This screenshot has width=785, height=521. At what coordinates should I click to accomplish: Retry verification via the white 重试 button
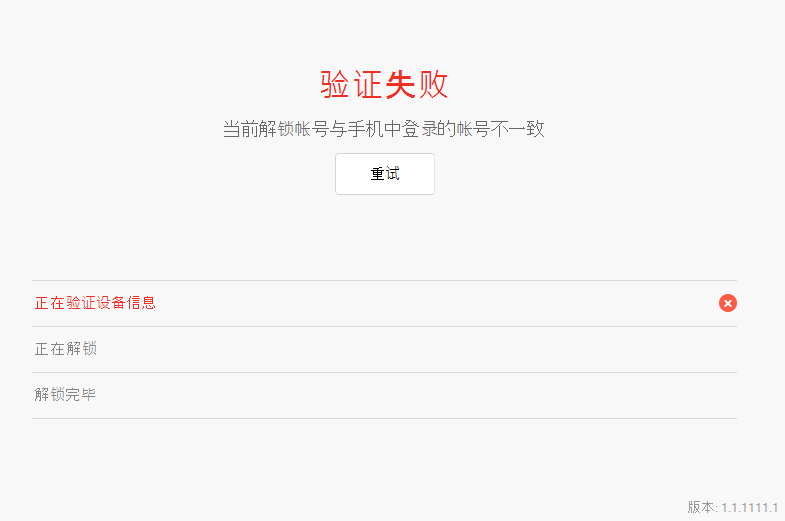(x=384, y=174)
